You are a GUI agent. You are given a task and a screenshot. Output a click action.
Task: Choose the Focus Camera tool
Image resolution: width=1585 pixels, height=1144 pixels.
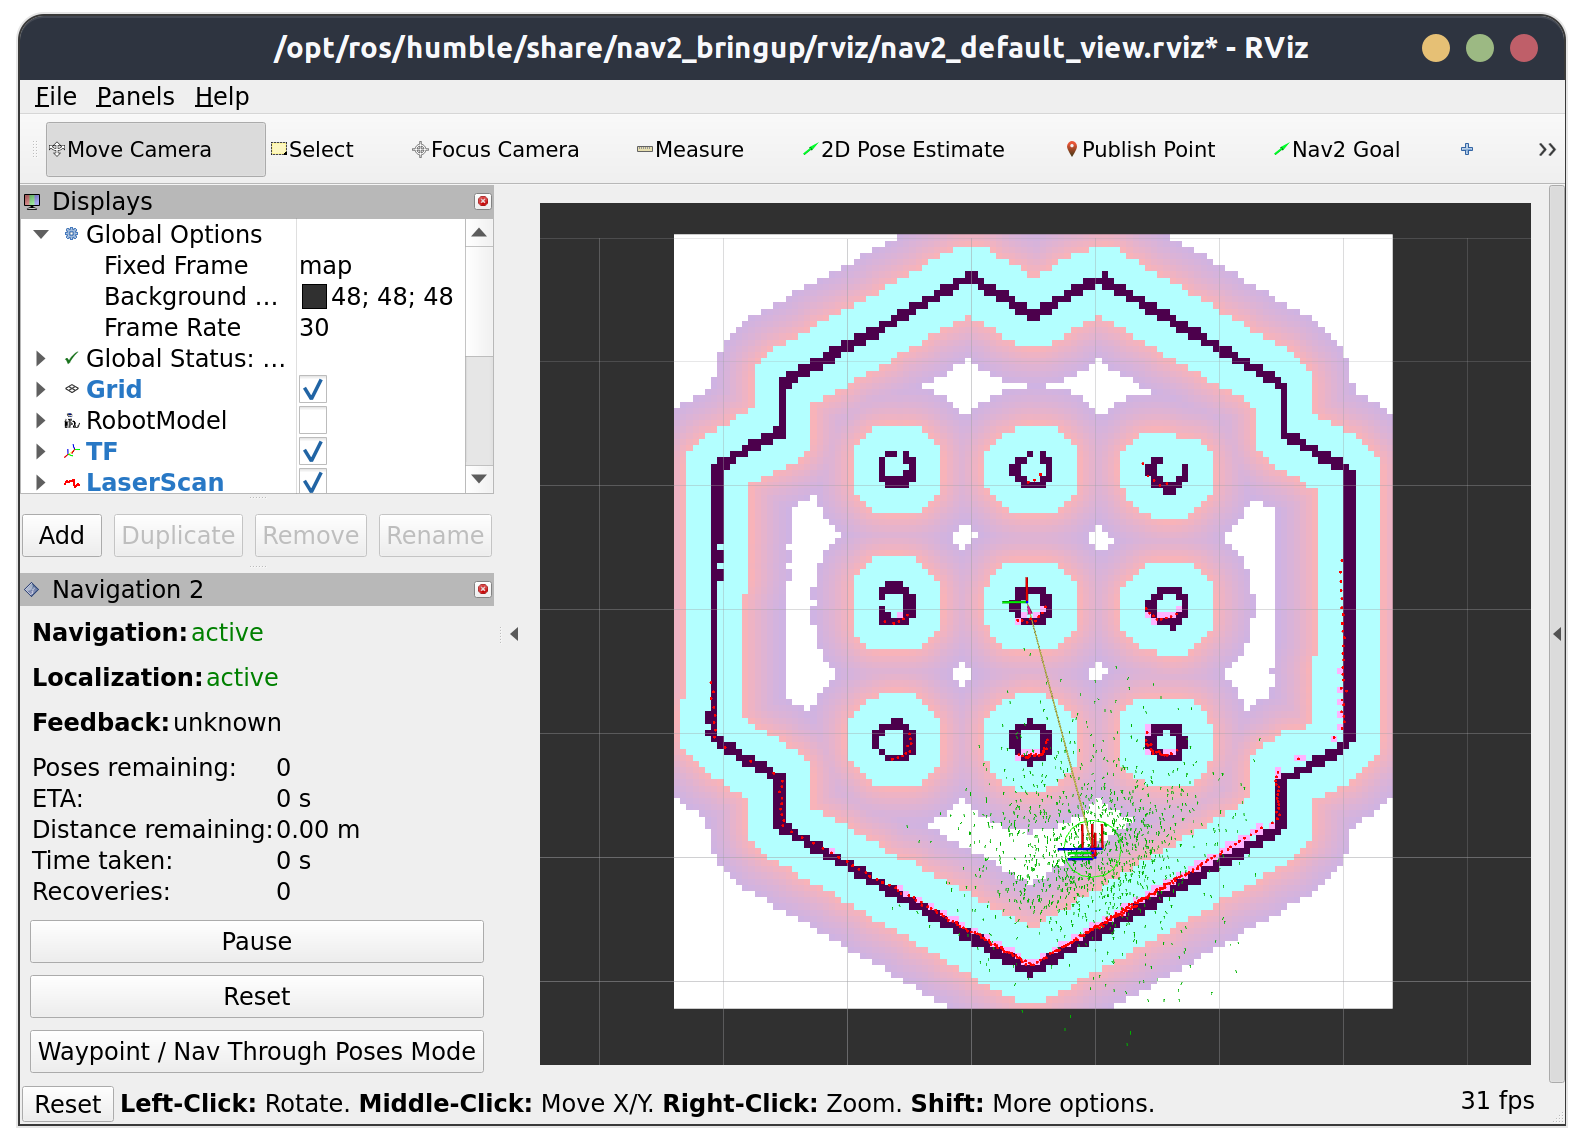pos(495,150)
